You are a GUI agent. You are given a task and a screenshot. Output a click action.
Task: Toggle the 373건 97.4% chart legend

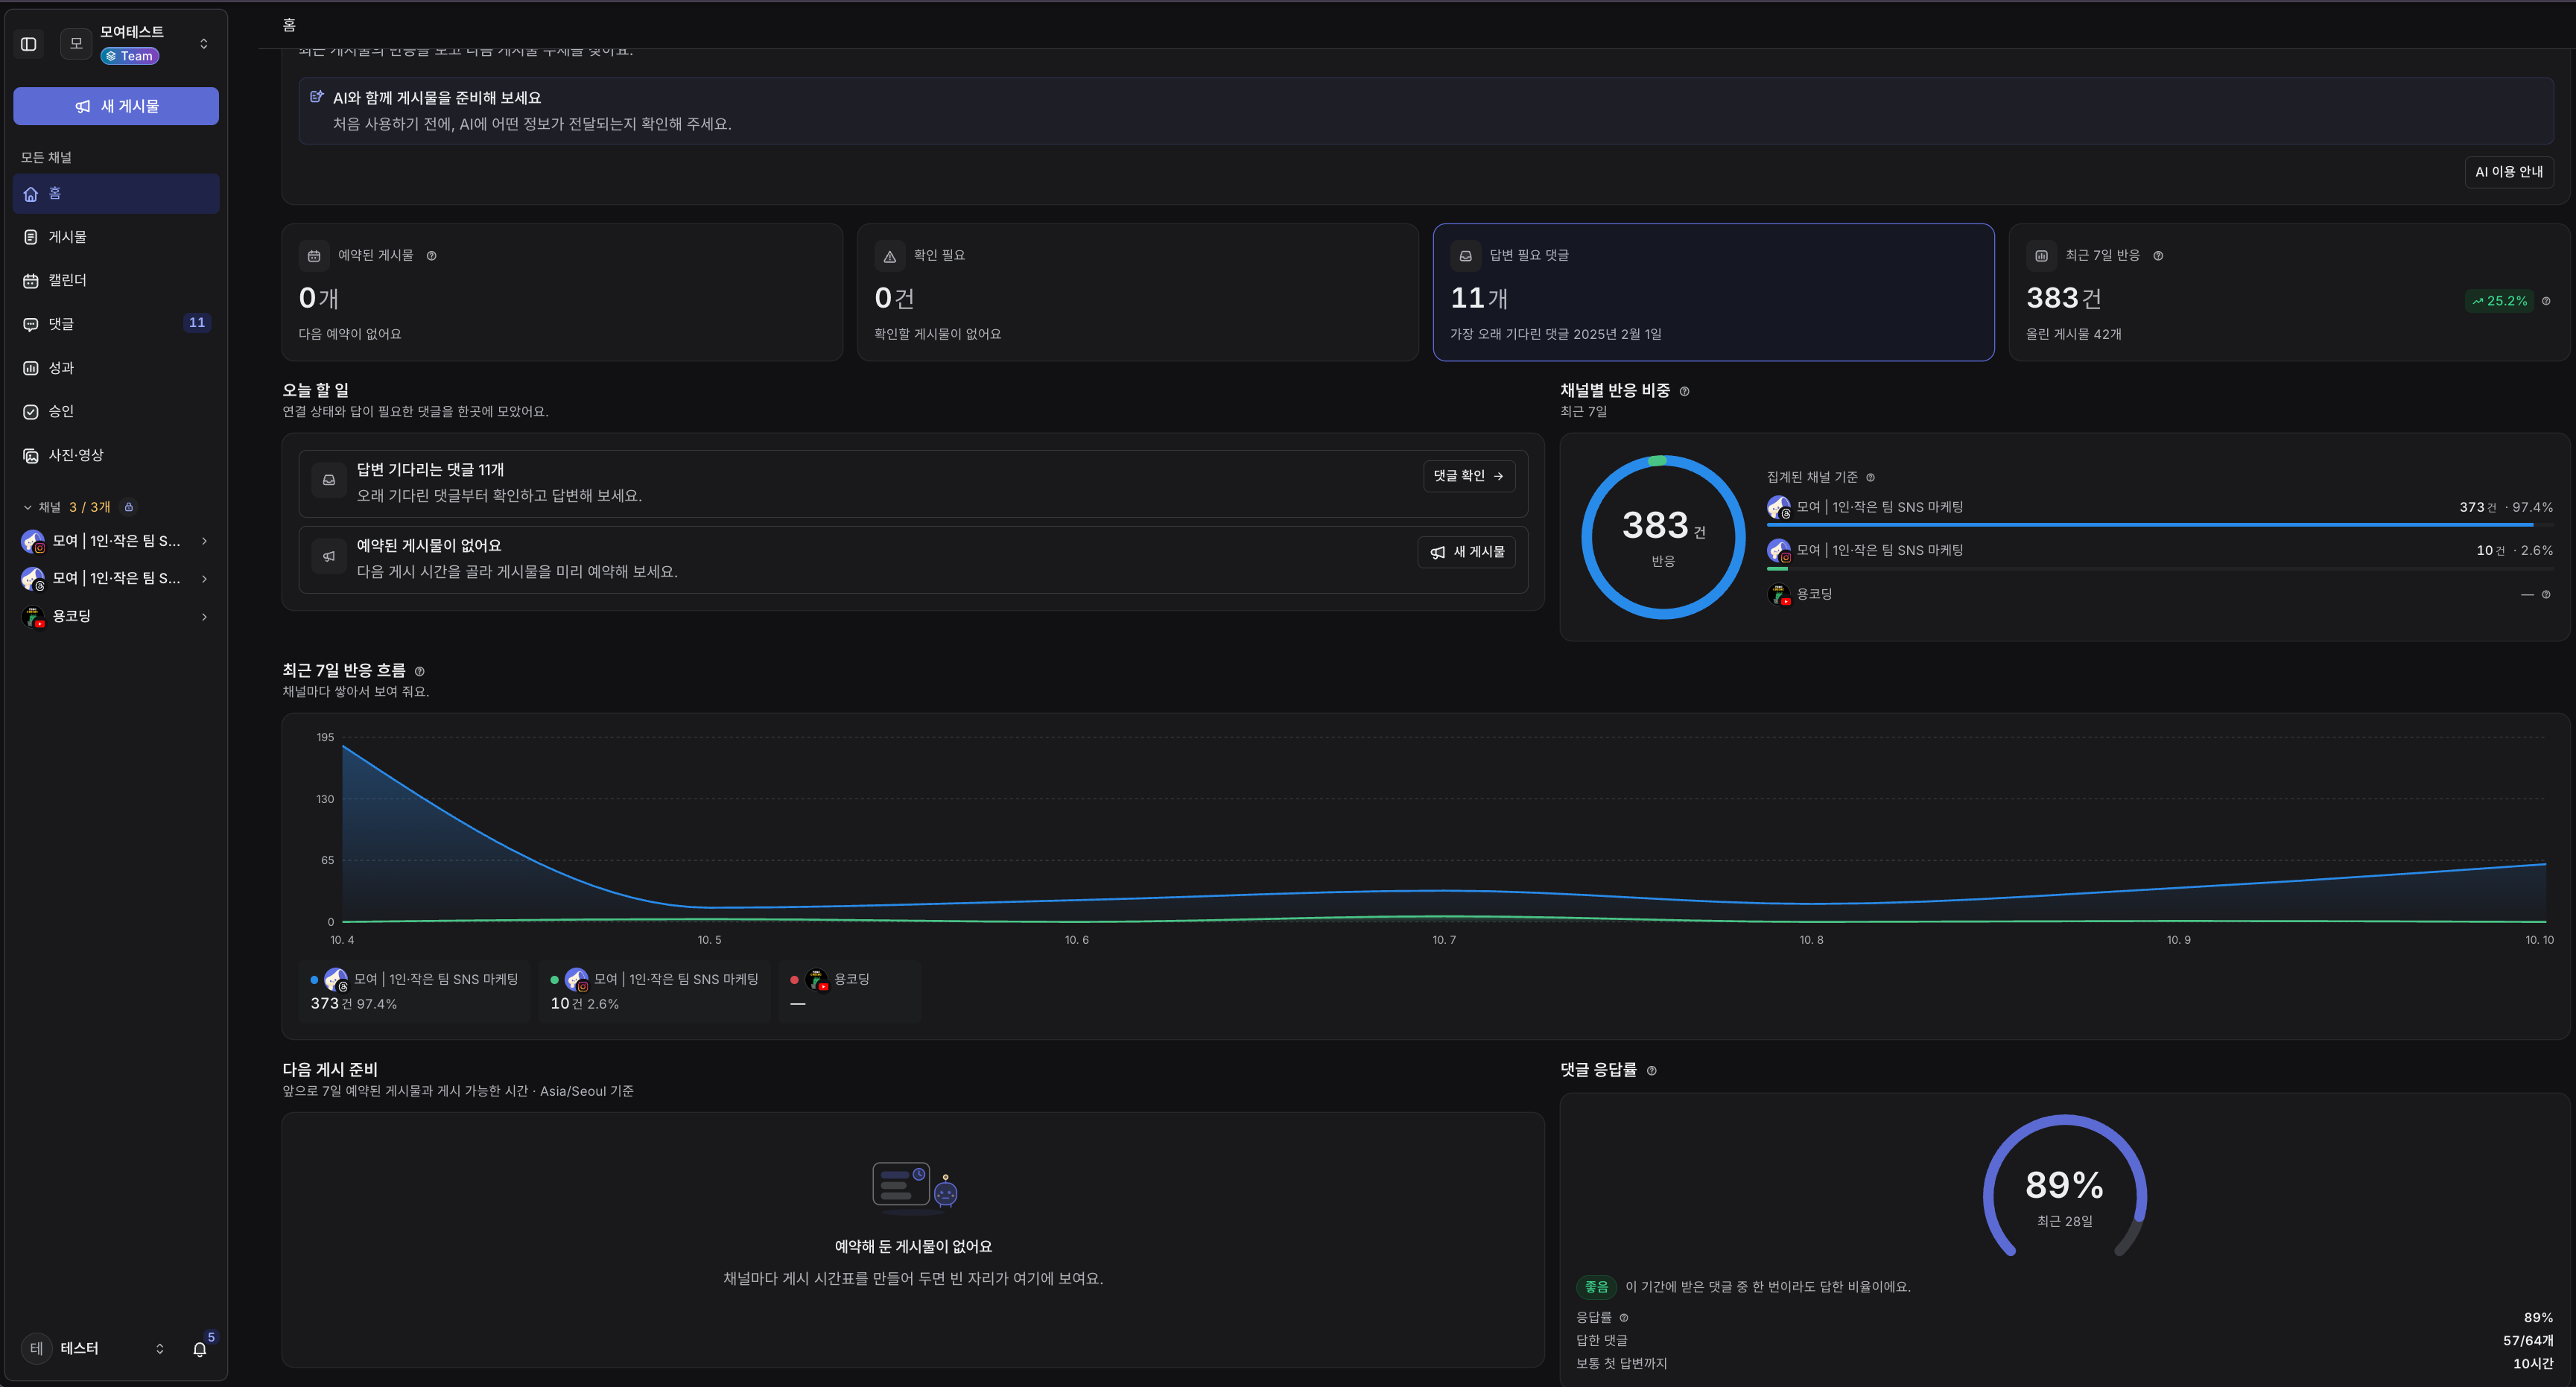[x=414, y=991]
